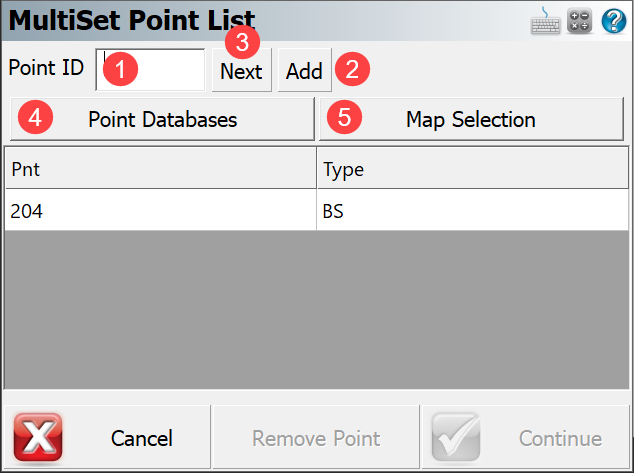Click the Add button
634x473 pixels.
point(304,70)
